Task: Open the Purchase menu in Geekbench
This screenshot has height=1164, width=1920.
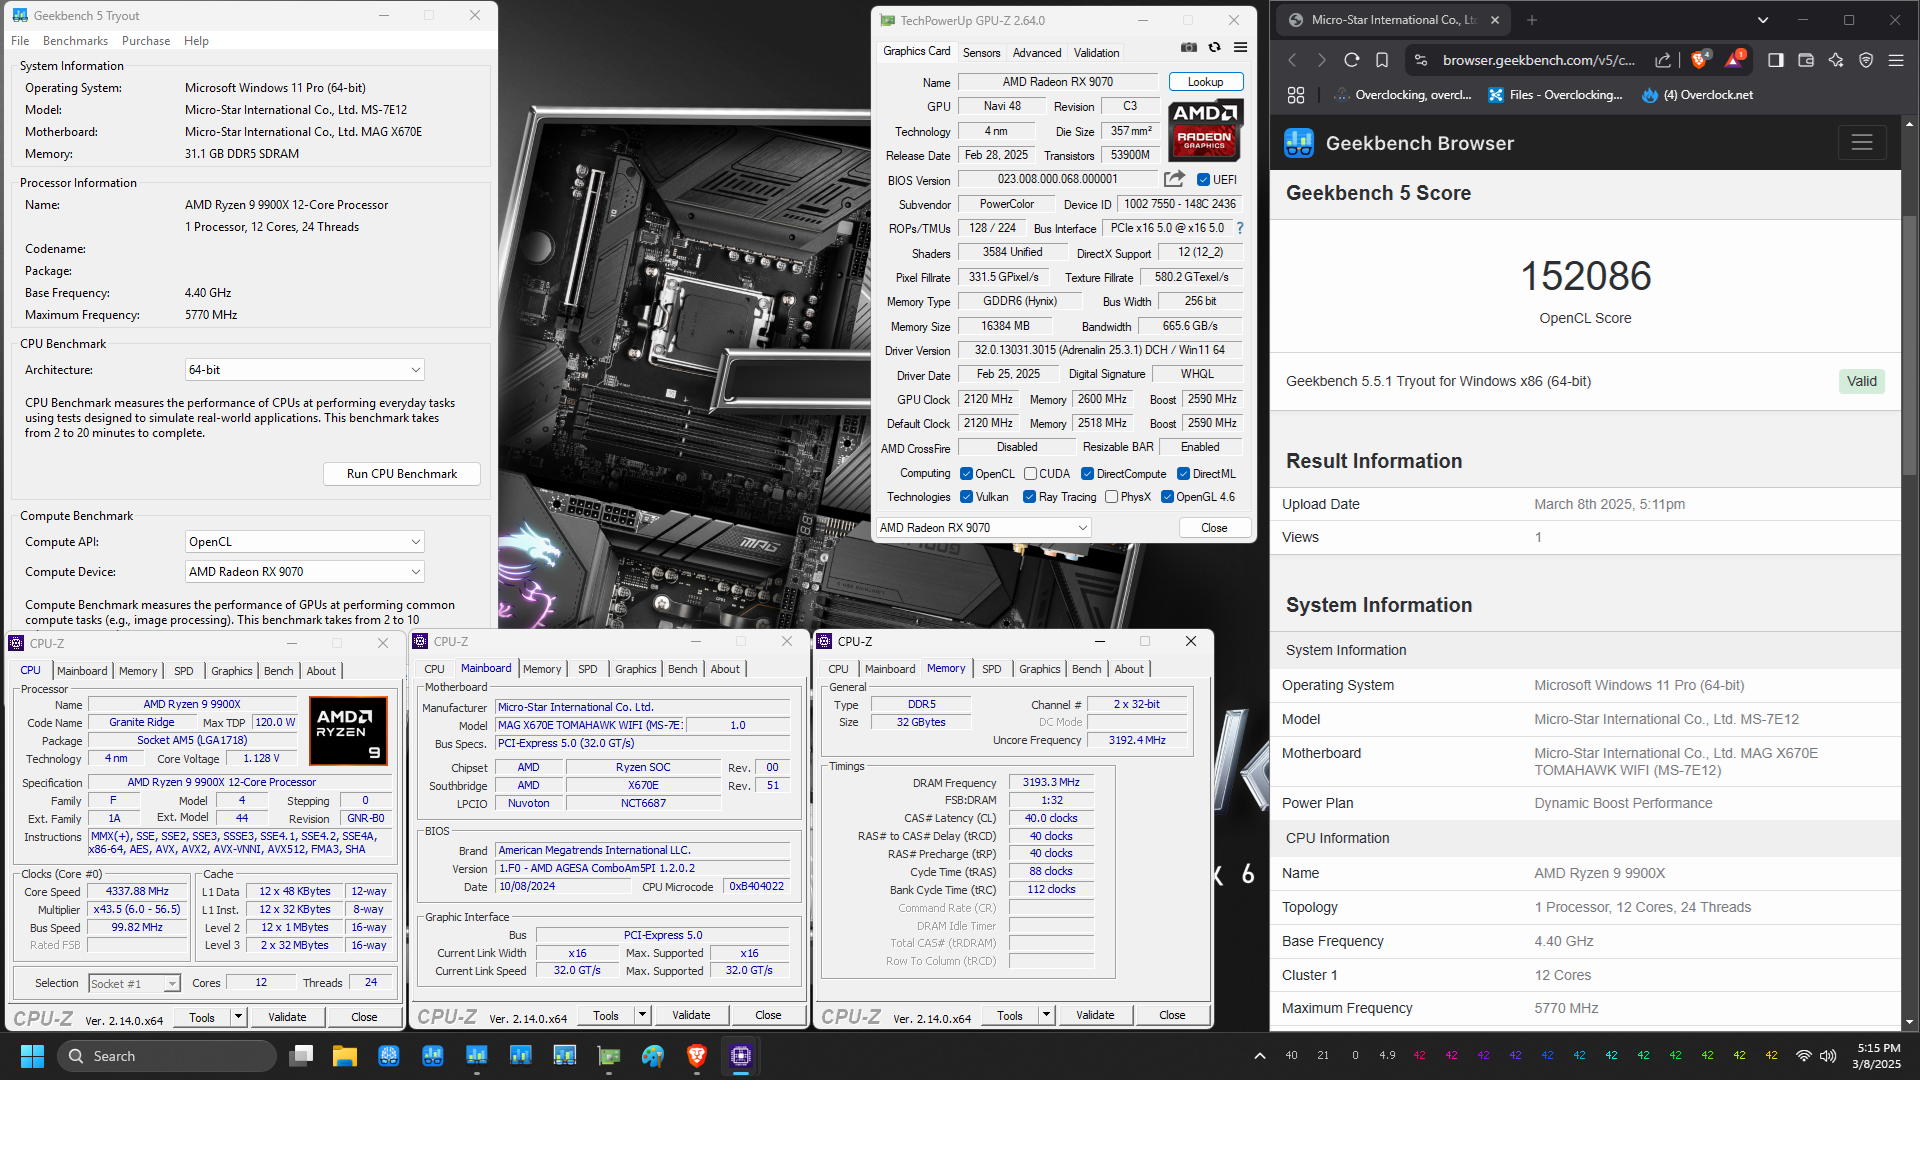Action: coord(146,41)
